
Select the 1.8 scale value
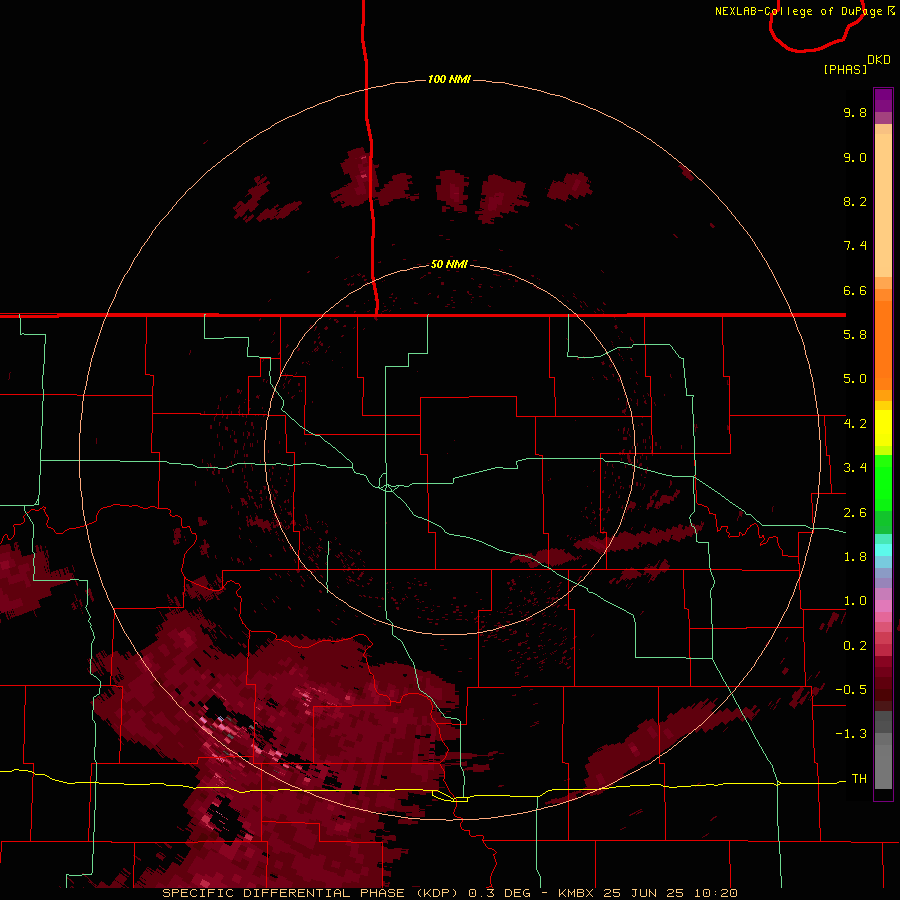pyautogui.click(x=855, y=557)
